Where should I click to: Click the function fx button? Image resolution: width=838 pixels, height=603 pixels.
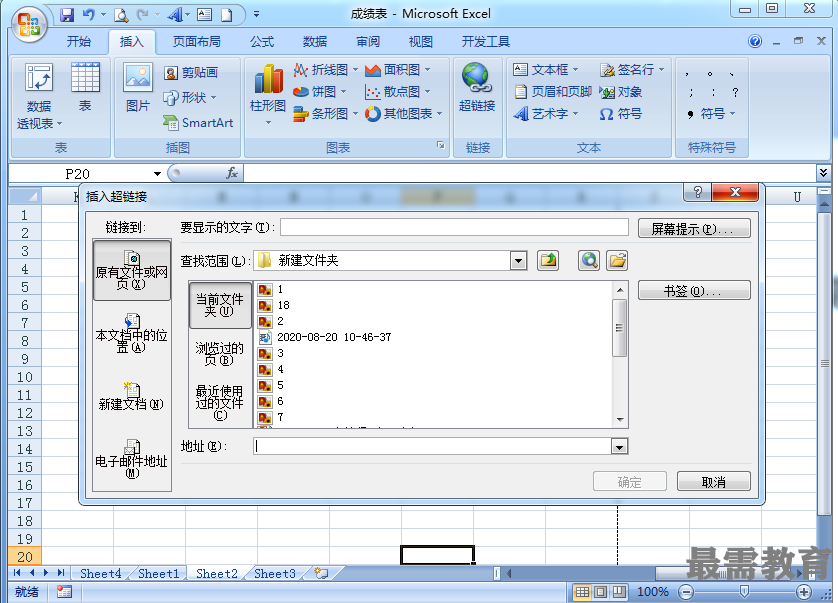click(232, 173)
